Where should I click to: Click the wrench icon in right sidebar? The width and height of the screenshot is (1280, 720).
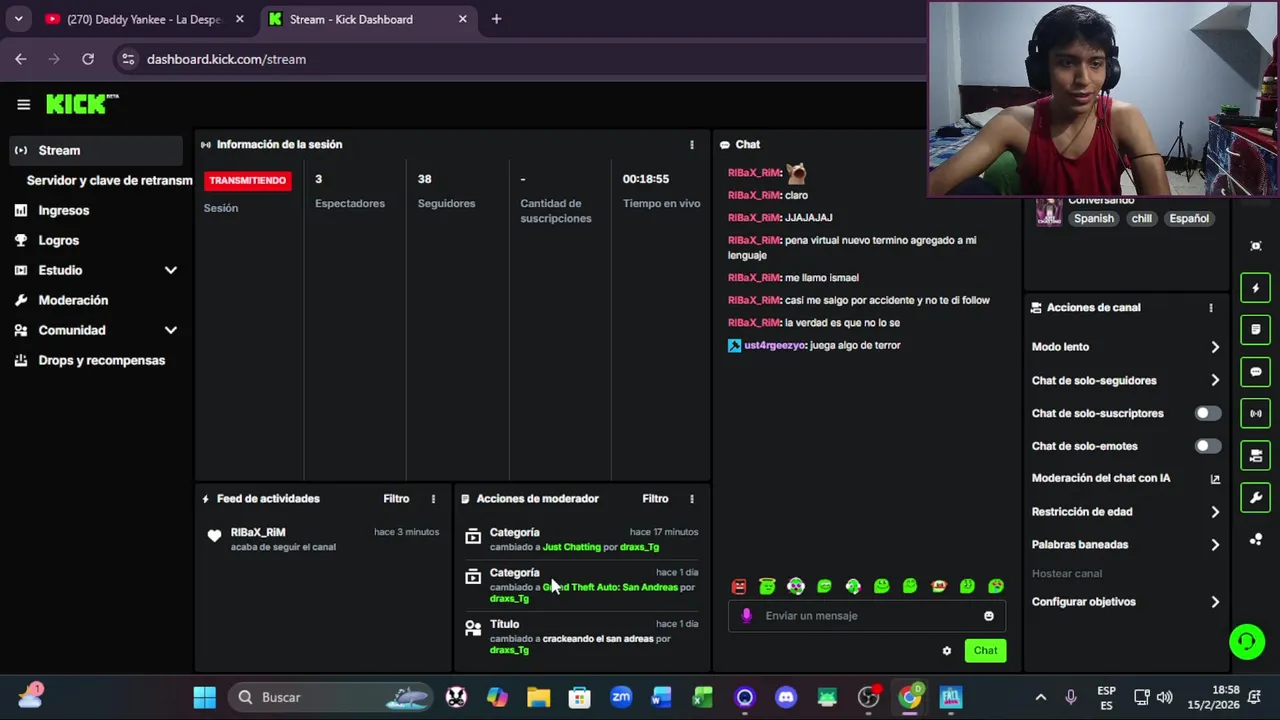1256,497
